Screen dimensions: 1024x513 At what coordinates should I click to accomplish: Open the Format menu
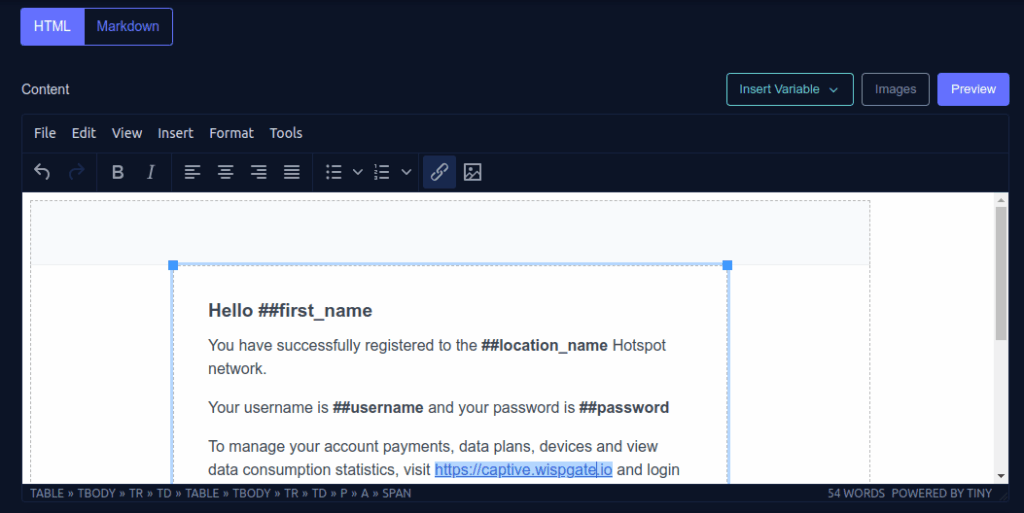click(x=231, y=133)
